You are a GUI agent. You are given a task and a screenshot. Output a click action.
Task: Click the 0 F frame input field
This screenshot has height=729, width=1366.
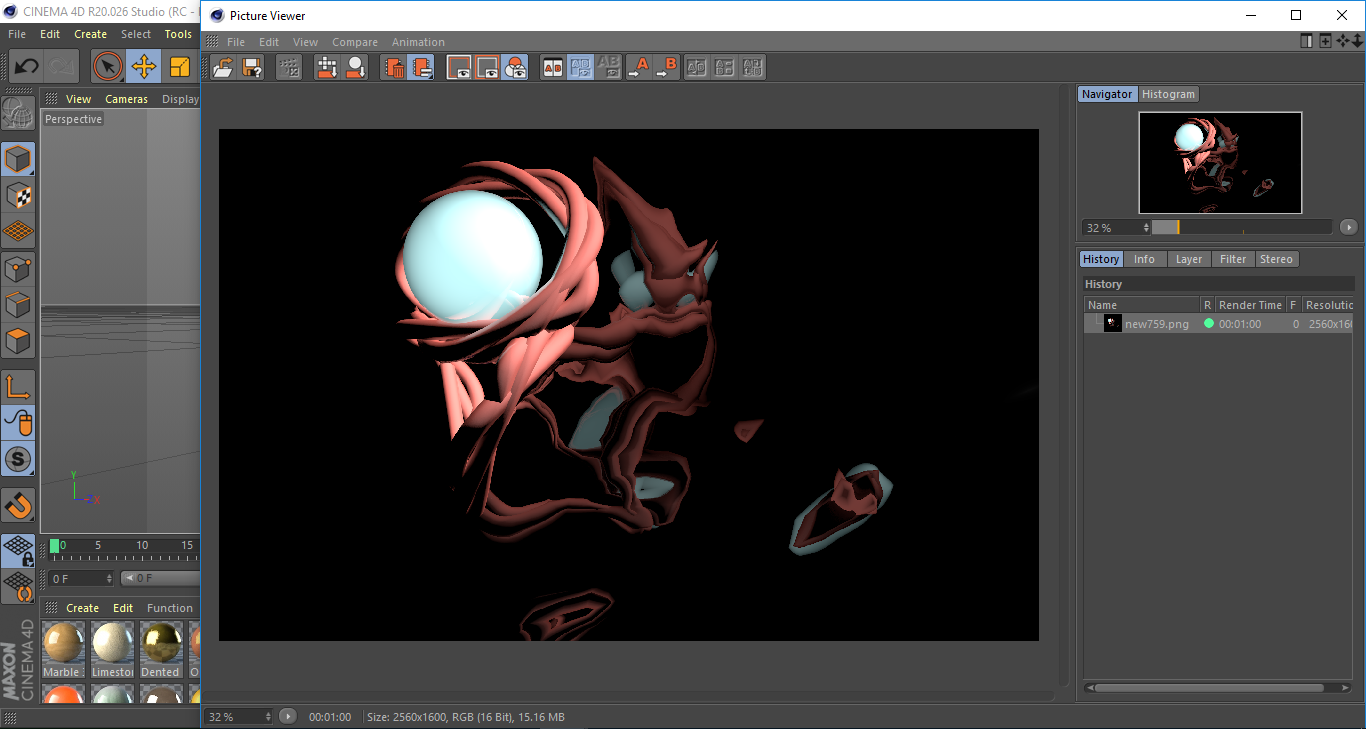coord(80,578)
